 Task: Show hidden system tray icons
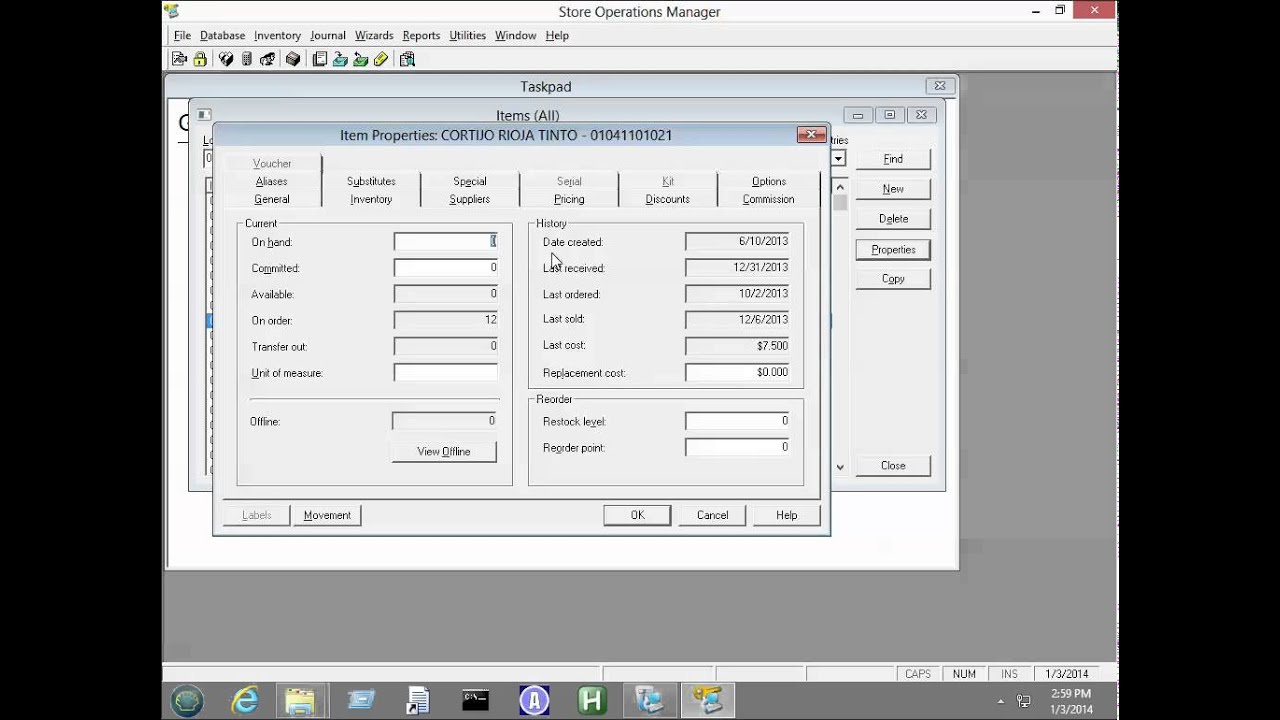tap(1001, 701)
